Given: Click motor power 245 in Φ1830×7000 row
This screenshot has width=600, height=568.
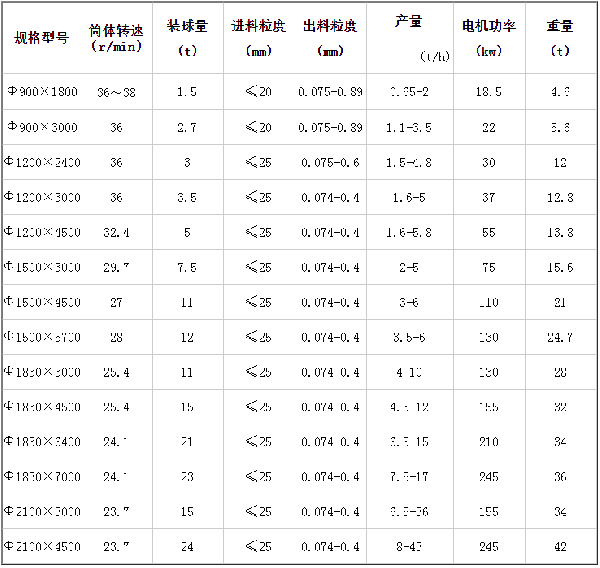Looking at the screenshot, I should point(489,477).
